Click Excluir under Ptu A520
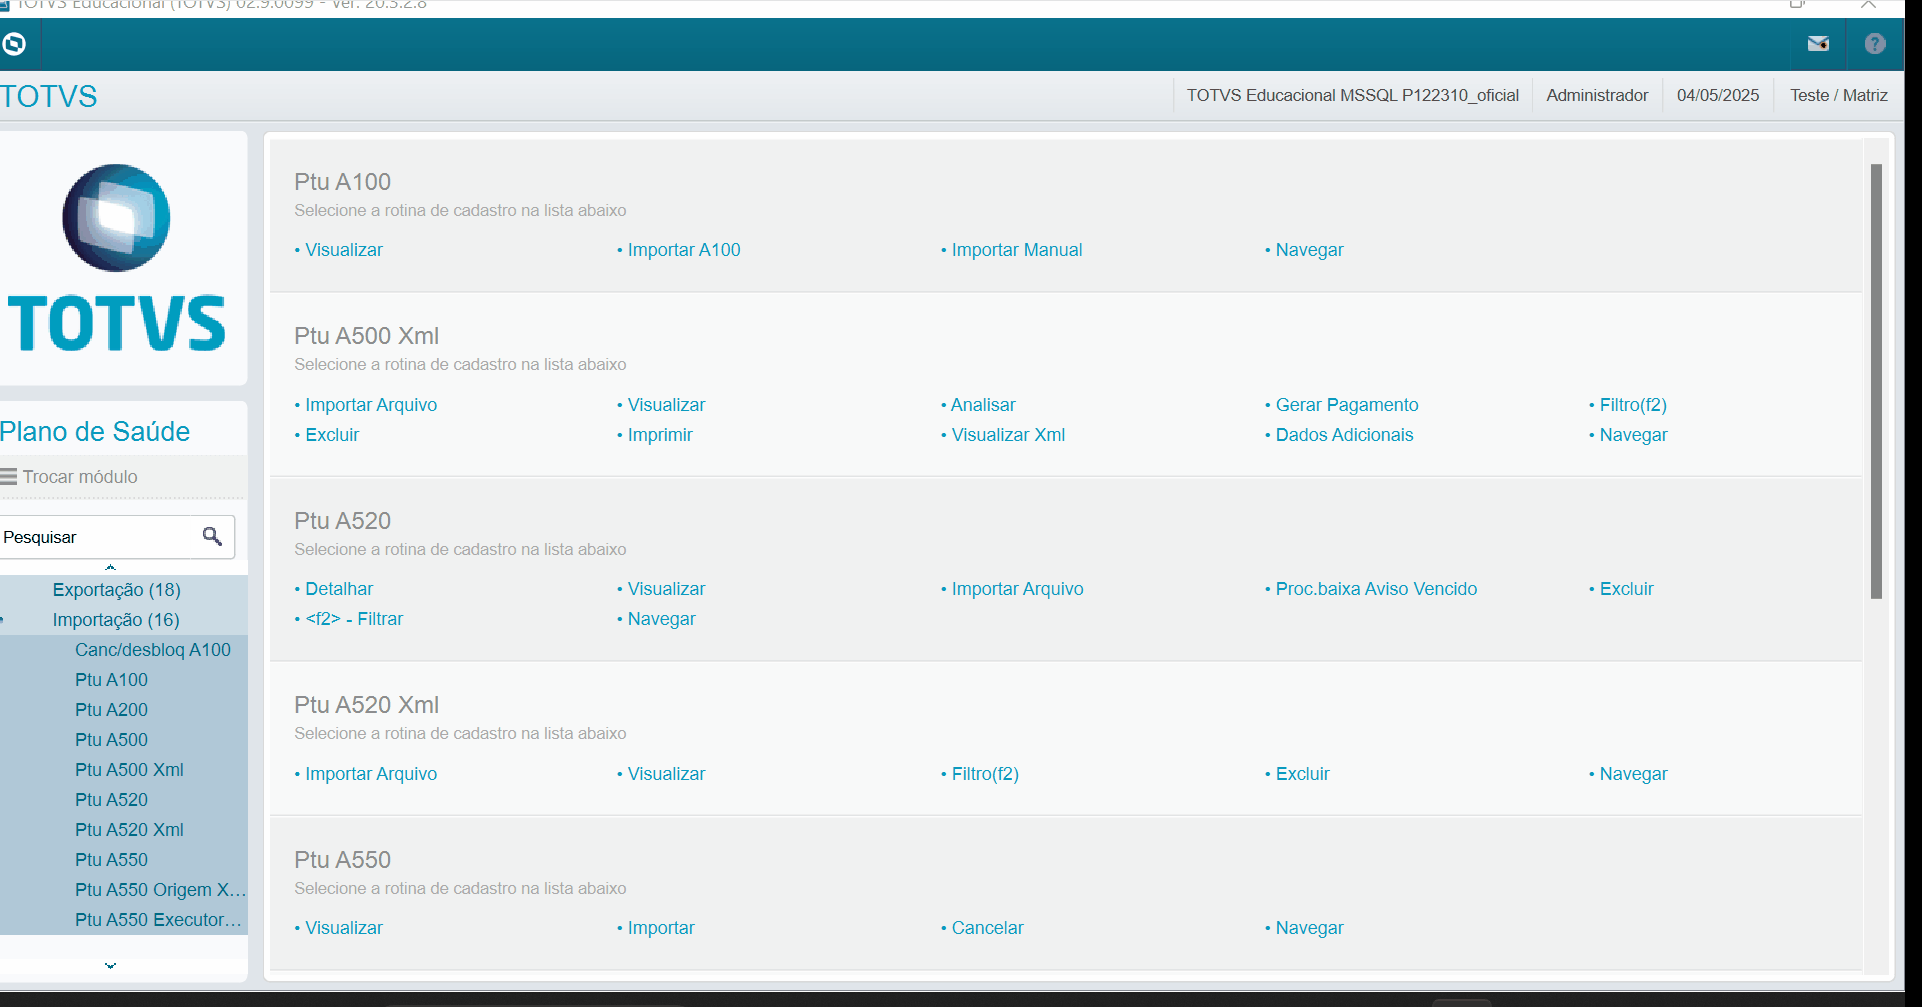 [1626, 589]
